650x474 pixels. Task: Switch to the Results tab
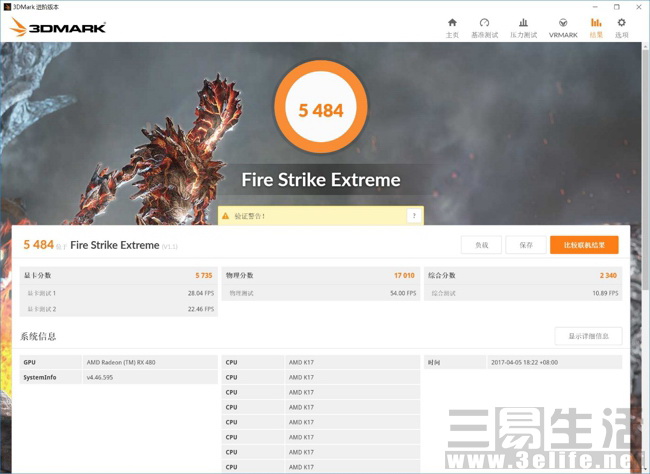pyautogui.click(x=596, y=28)
